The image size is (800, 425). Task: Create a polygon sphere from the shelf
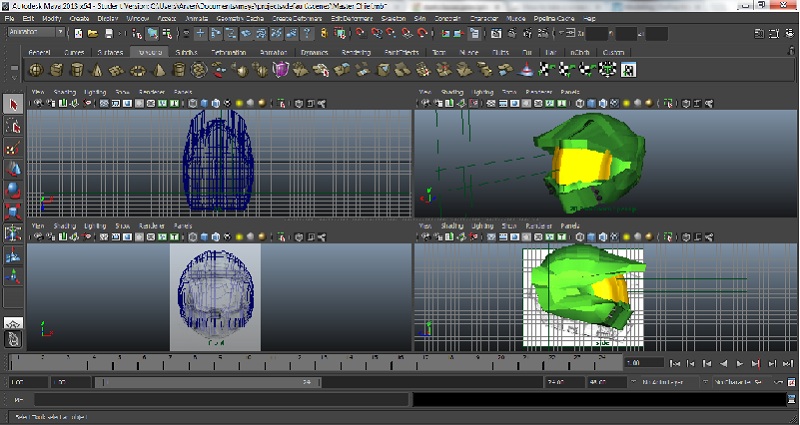click(36, 70)
